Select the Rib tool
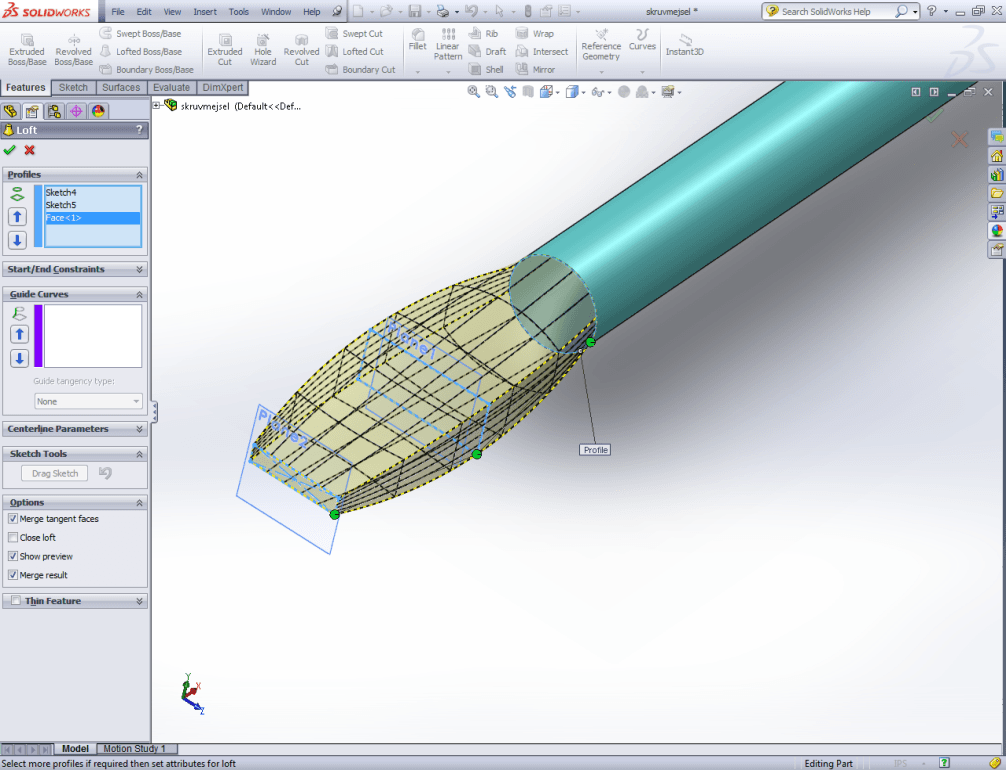Screen dimensions: 1006x770 pyautogui.click(x=483, y=33)
